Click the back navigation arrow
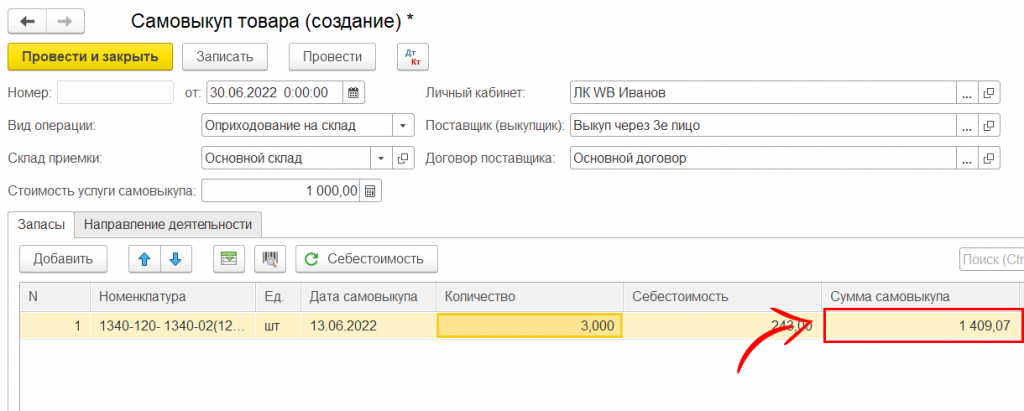Screen dimensions: 1024x411 click(27, 20)
